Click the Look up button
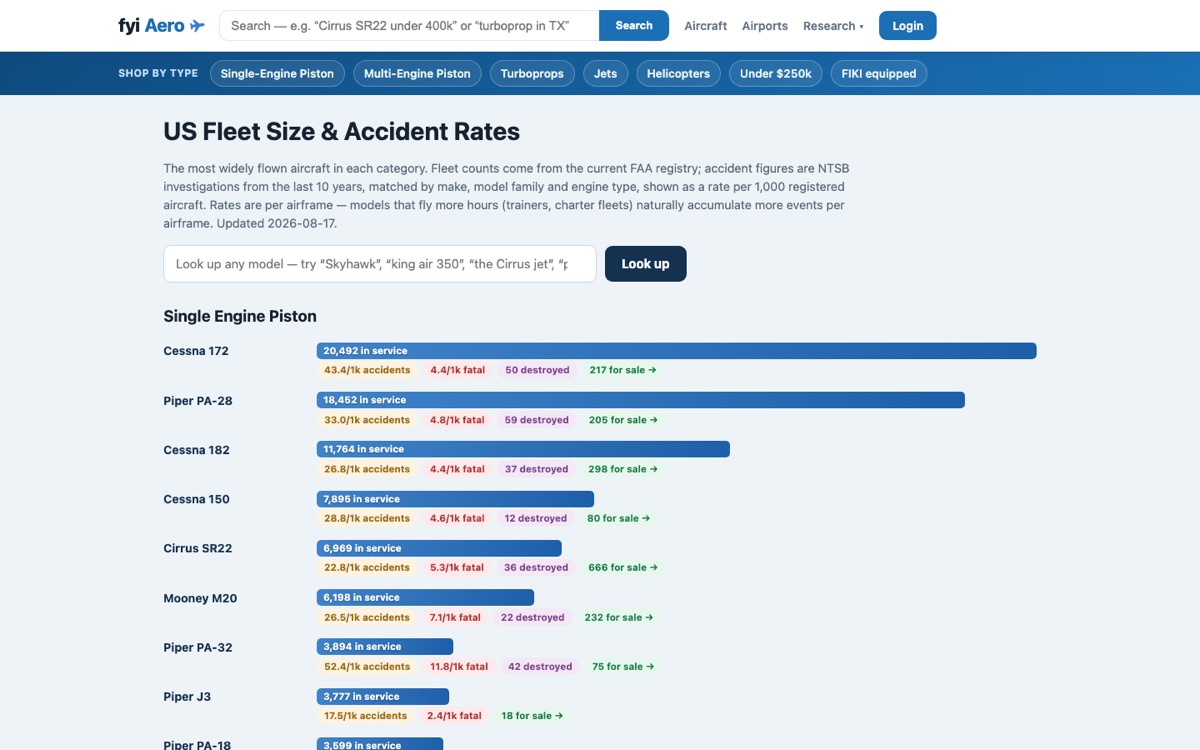This screenshot has height=750, width=1200. point(646,264)
